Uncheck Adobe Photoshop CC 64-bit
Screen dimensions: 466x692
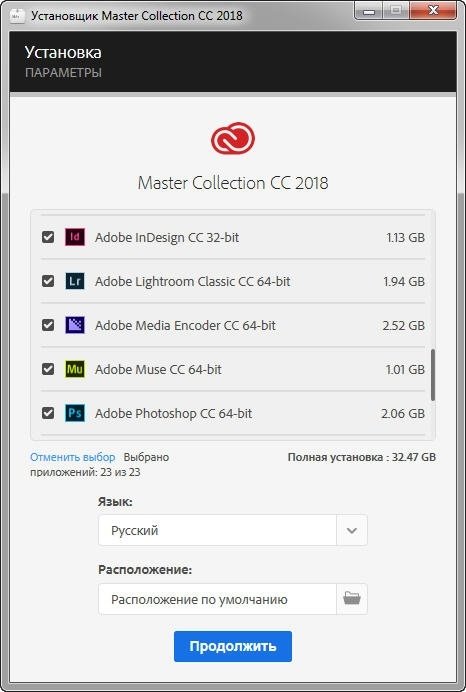pos(48,413)
